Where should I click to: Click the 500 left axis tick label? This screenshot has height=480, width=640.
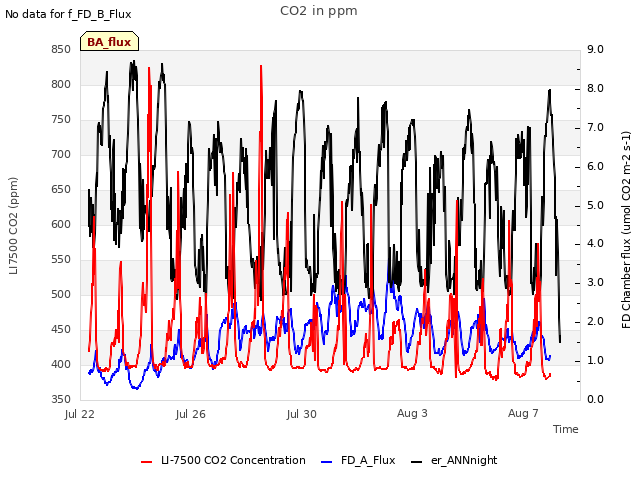click(x=61, y=295)
